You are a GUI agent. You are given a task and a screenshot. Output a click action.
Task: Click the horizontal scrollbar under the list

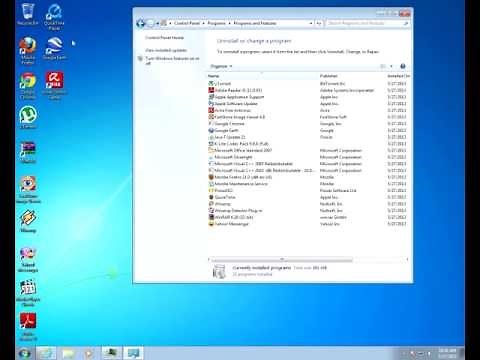[282, 259]
